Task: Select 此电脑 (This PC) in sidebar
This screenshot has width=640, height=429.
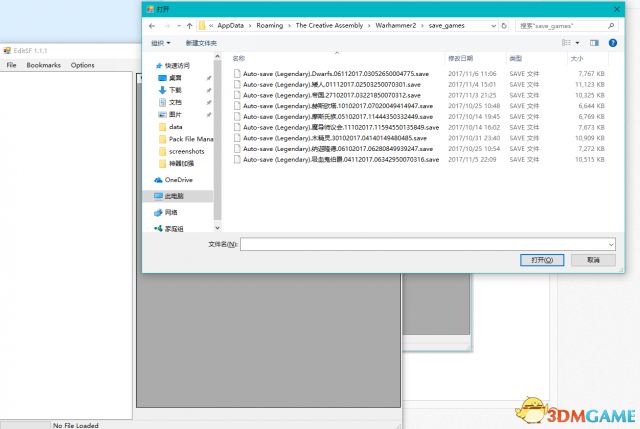Action: pos(174,196)
